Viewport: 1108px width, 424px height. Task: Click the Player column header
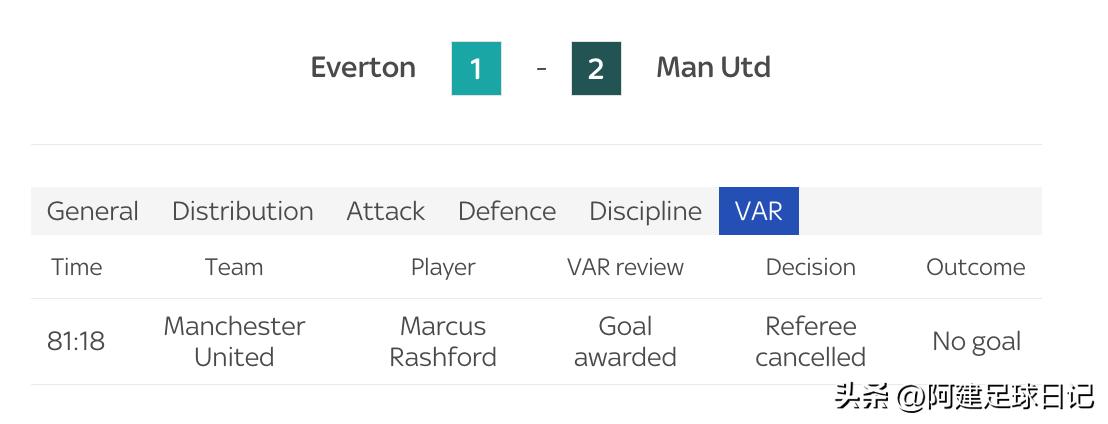443,267
